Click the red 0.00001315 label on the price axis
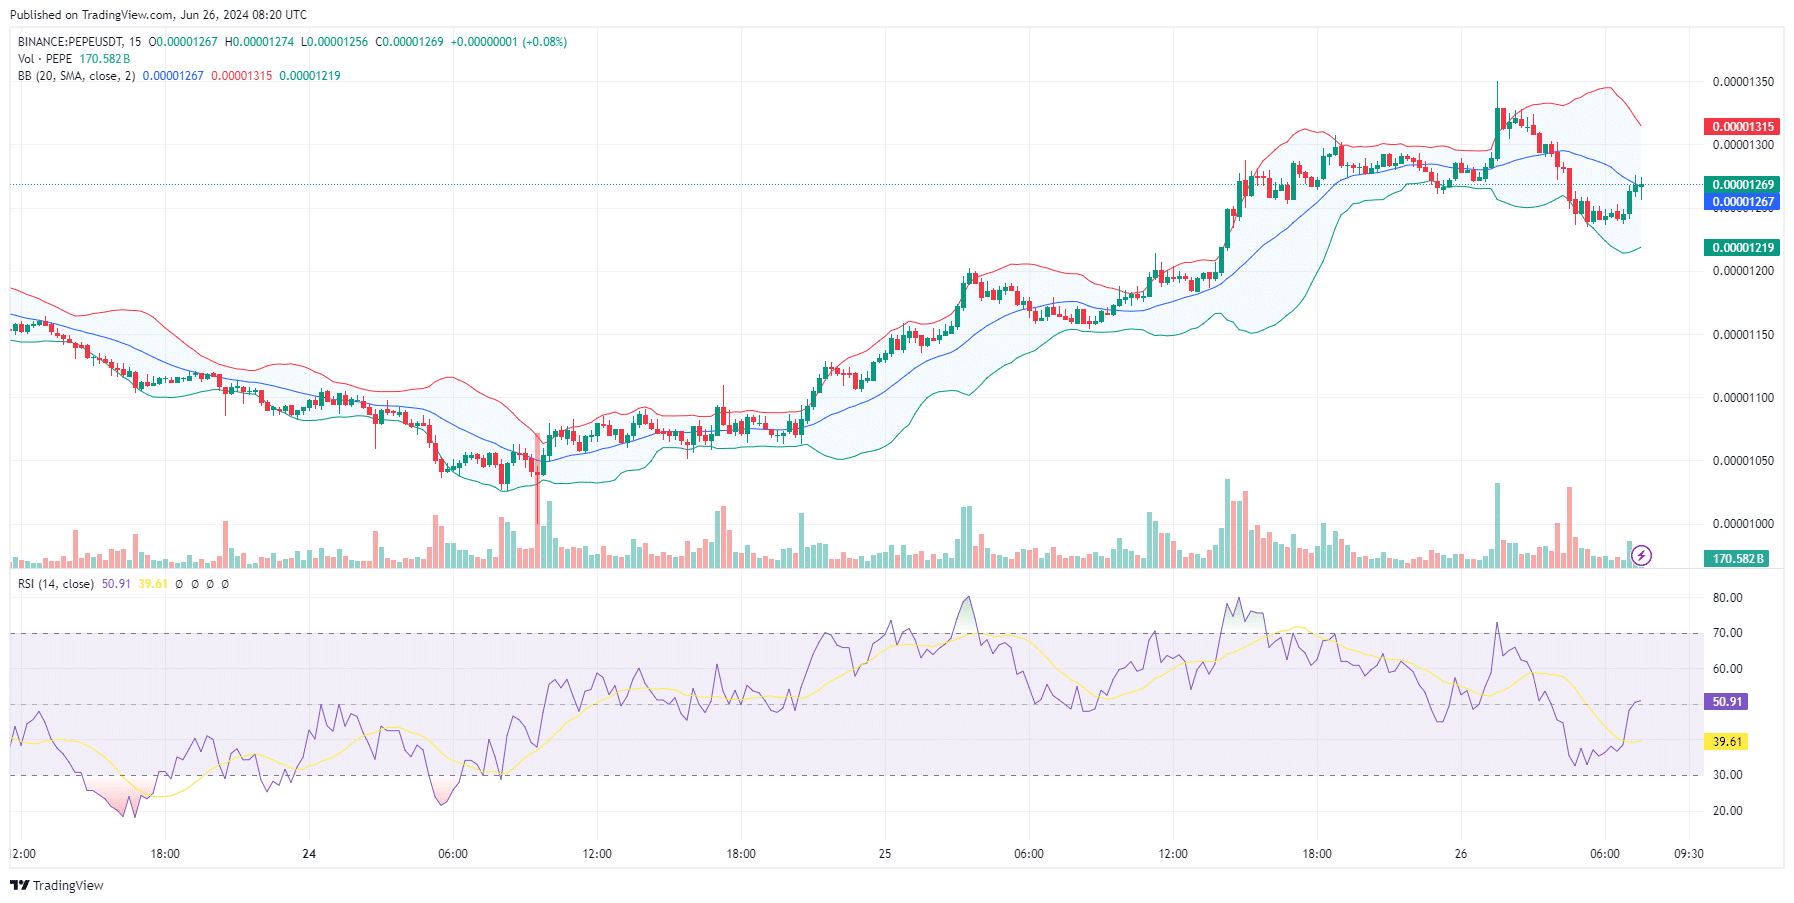 click(x=1741, y=127)
